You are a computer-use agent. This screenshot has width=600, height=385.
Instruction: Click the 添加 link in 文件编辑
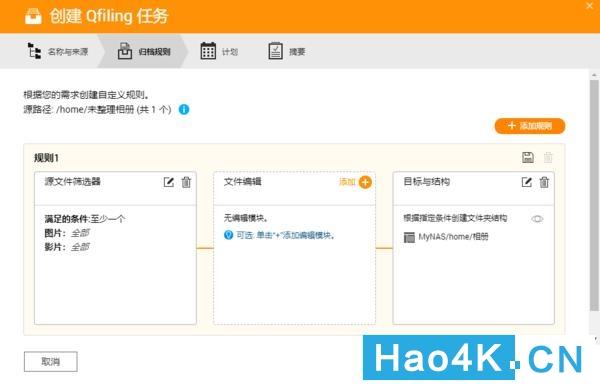(x=347, y=182)
